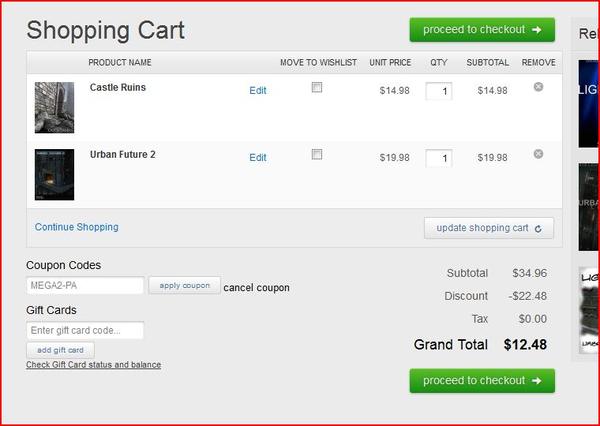
Task: Tick the wishlist checkbox for Urban Future 2
Action: (x=317, y=155)
